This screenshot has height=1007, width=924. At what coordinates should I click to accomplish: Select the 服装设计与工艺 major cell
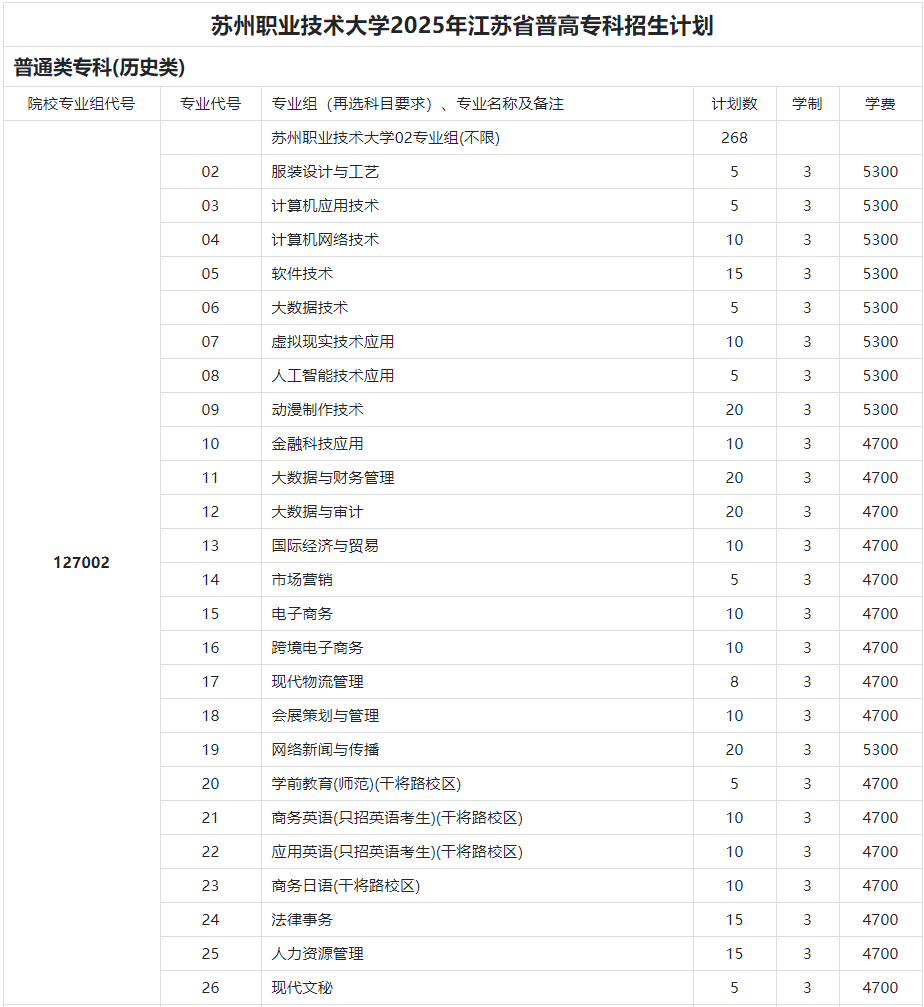pos(325,172)
